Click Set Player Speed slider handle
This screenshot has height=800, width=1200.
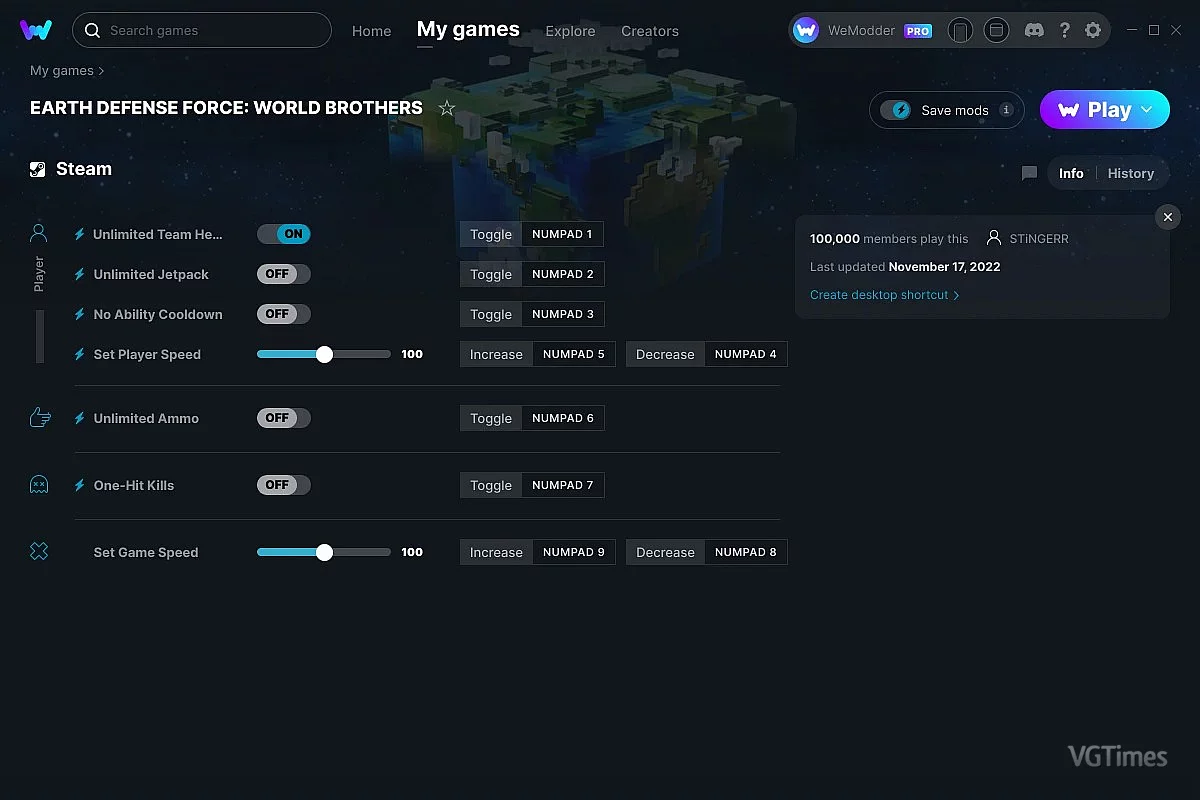324,354
